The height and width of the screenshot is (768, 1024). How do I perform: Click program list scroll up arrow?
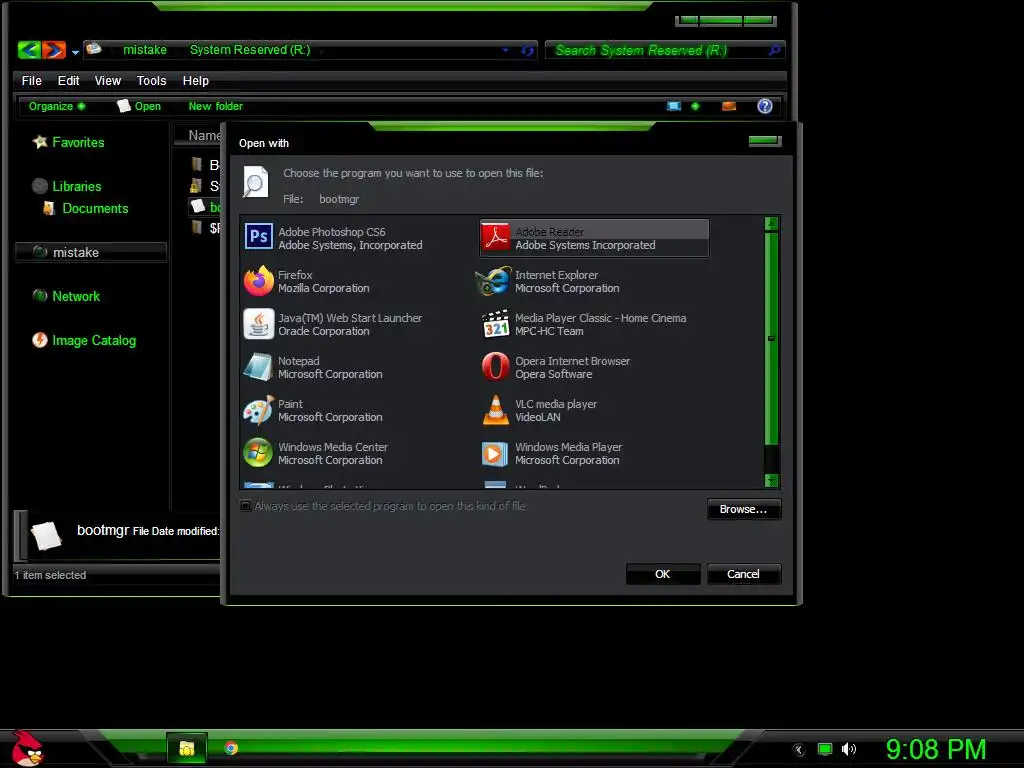[x=771, y=224]
